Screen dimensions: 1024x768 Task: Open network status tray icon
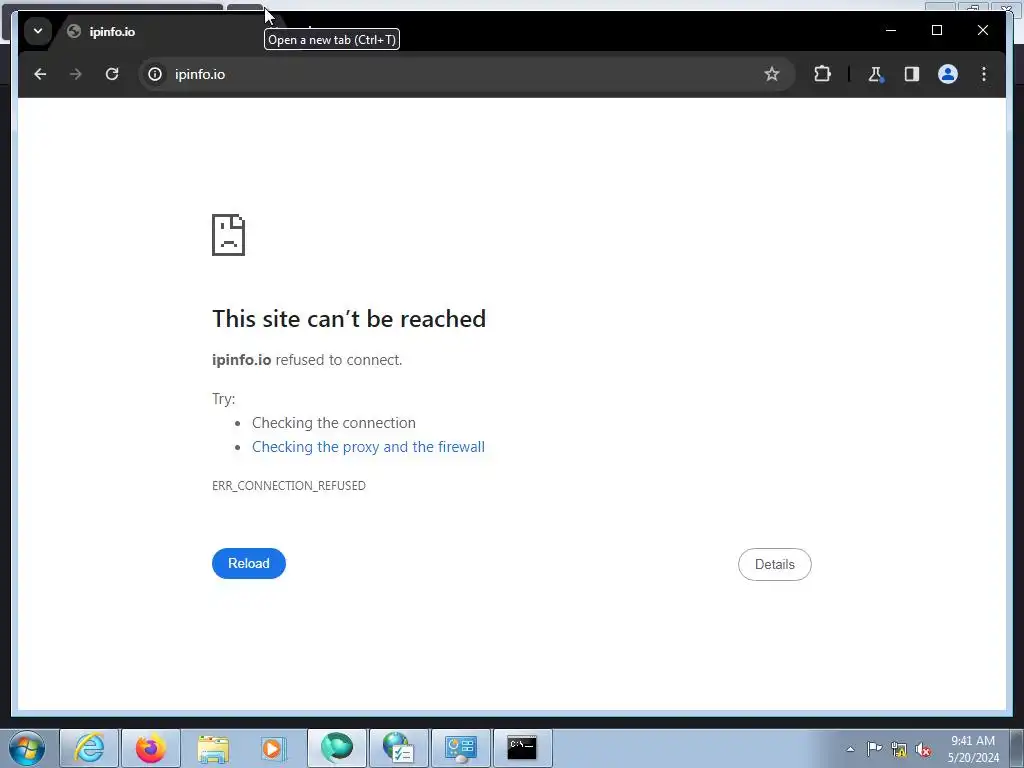coord(899,750)
